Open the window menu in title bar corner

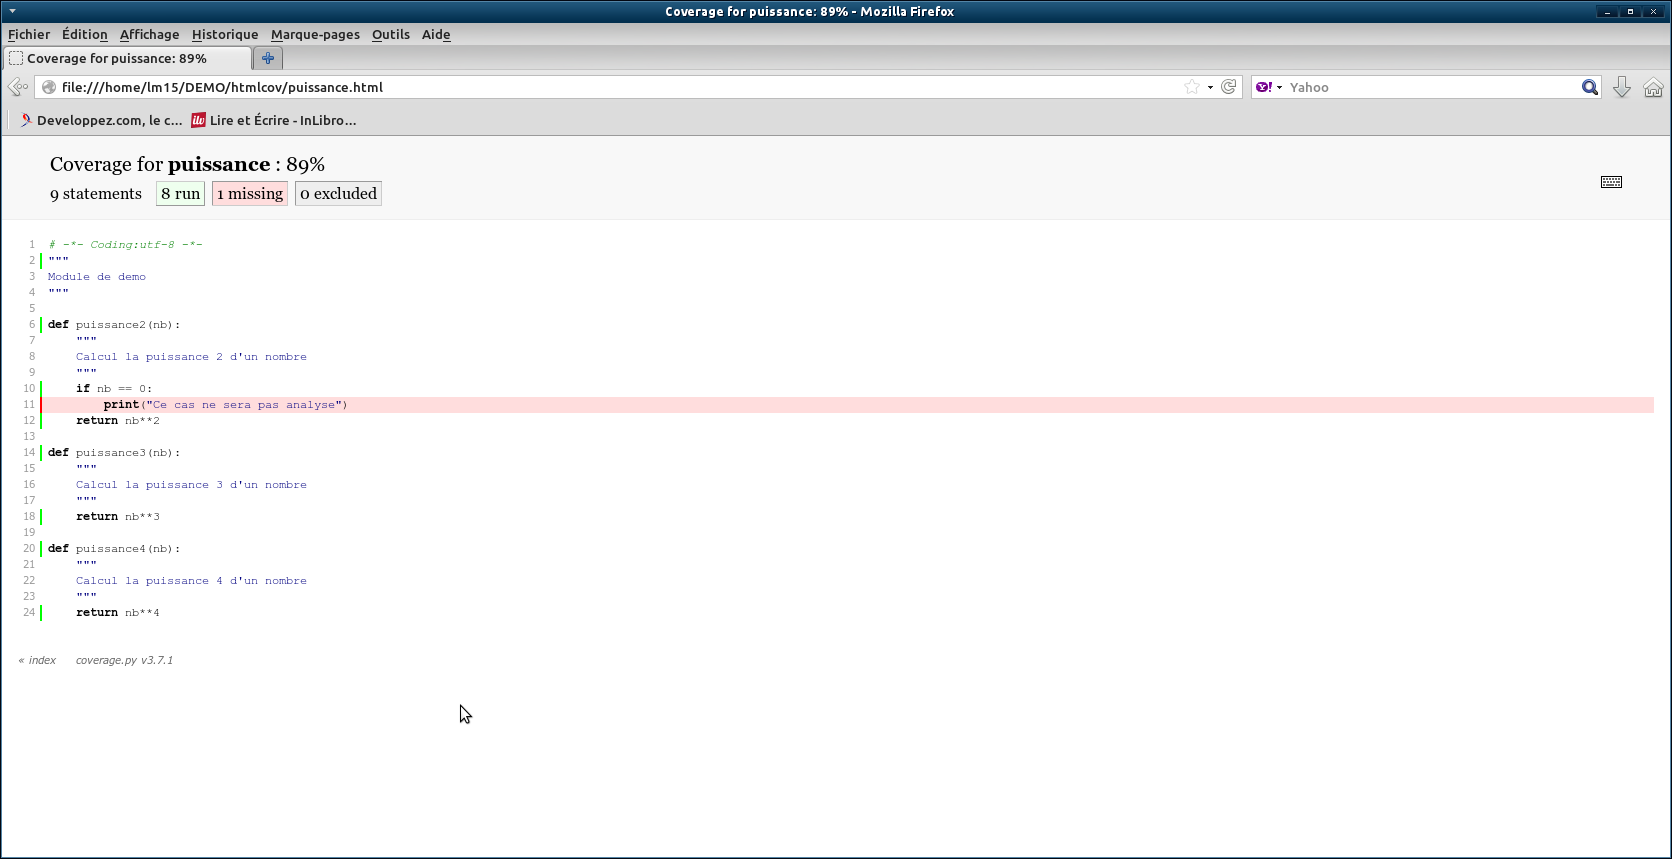(12, 11)
